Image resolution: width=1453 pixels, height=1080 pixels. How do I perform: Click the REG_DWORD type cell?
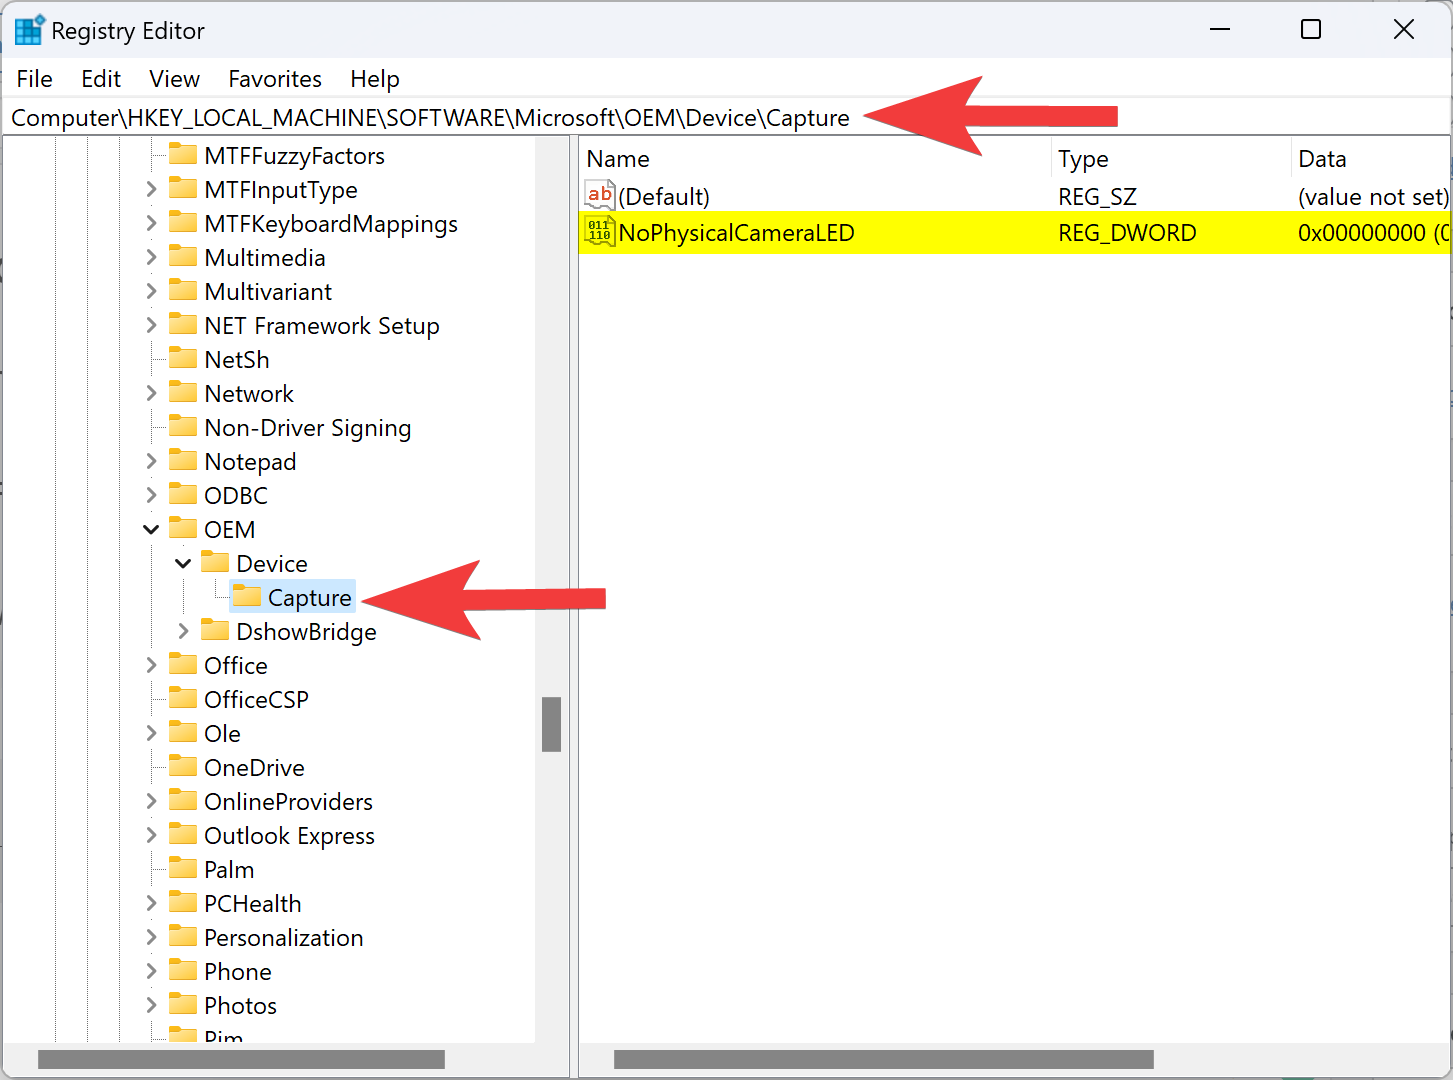[x=1127, y=233]
